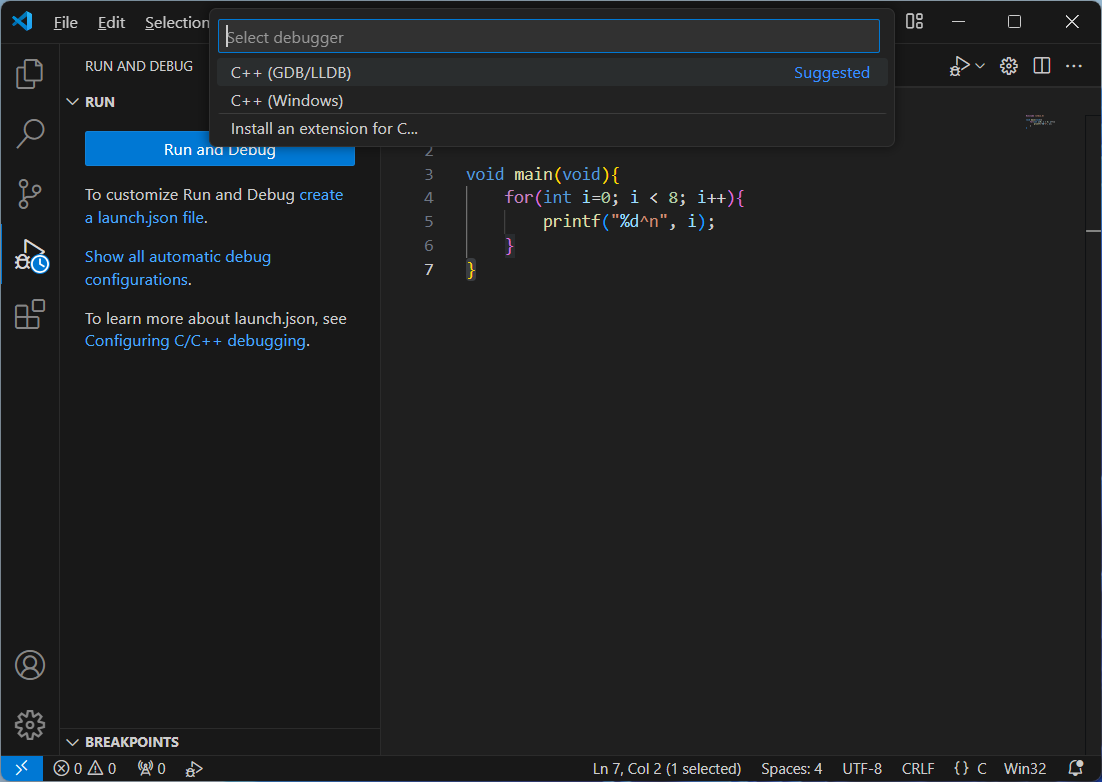The height and width of the screenshot is (782, 1102).
Task: Click the Select debugger input field
Action: [x=548, y=37]
